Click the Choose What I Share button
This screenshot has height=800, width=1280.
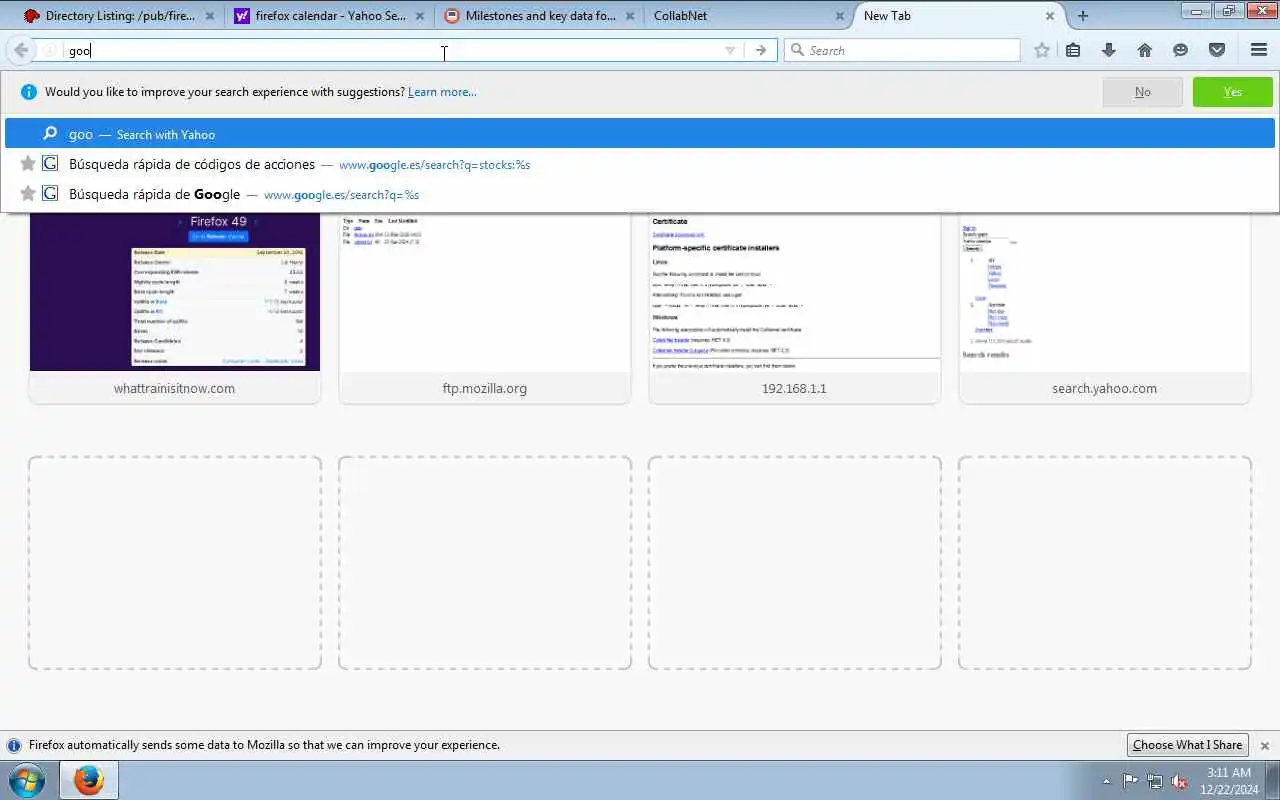tap(1187, 745)
